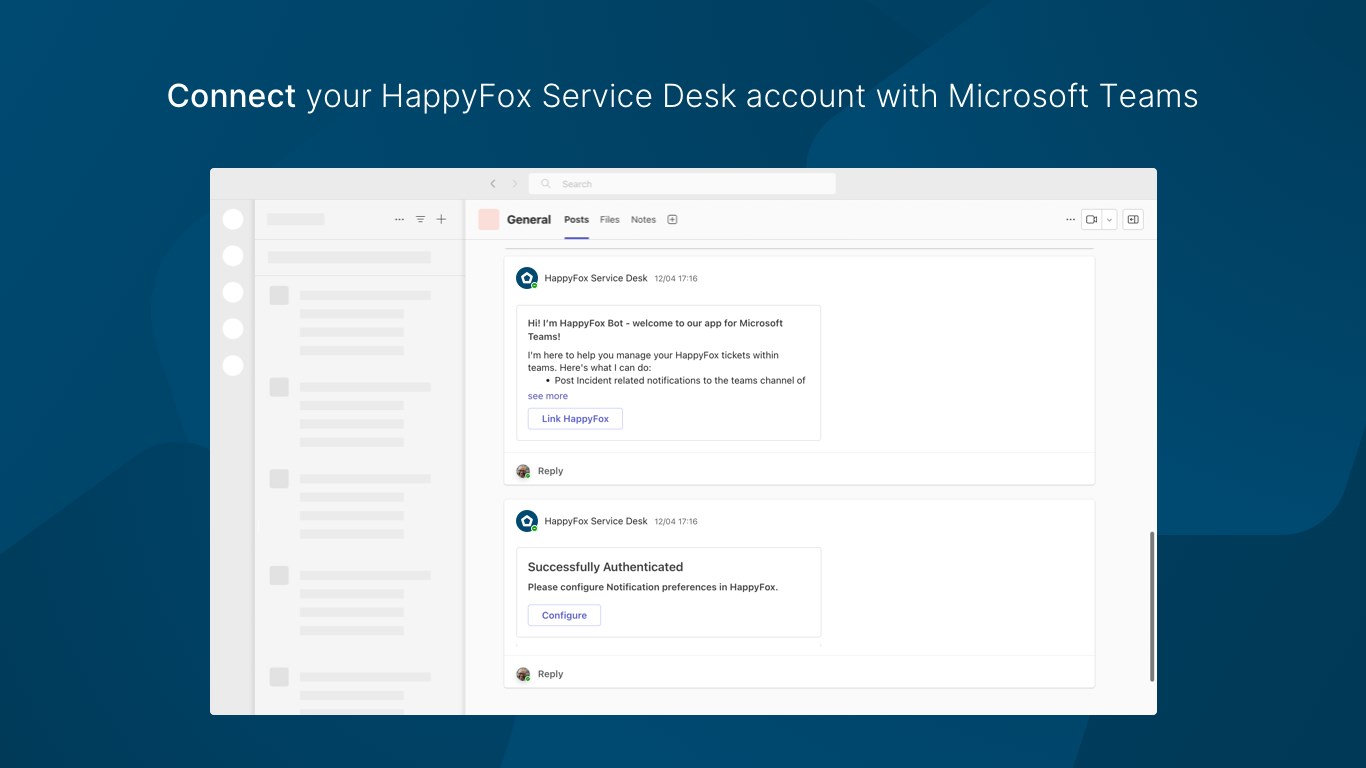The height and width of the screenshot is (768, 1366).
Task: Expand the welcome message with see more
Action: pos(548,396)
